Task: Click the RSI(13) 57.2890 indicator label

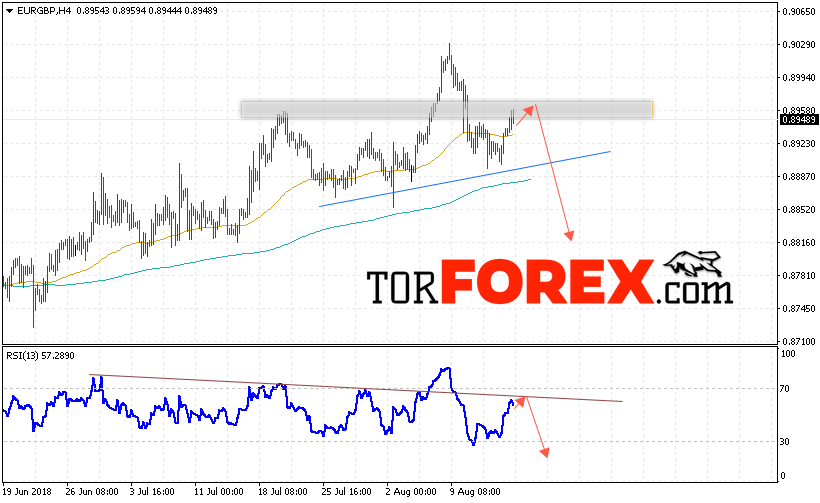Action: tap(40, 356)
